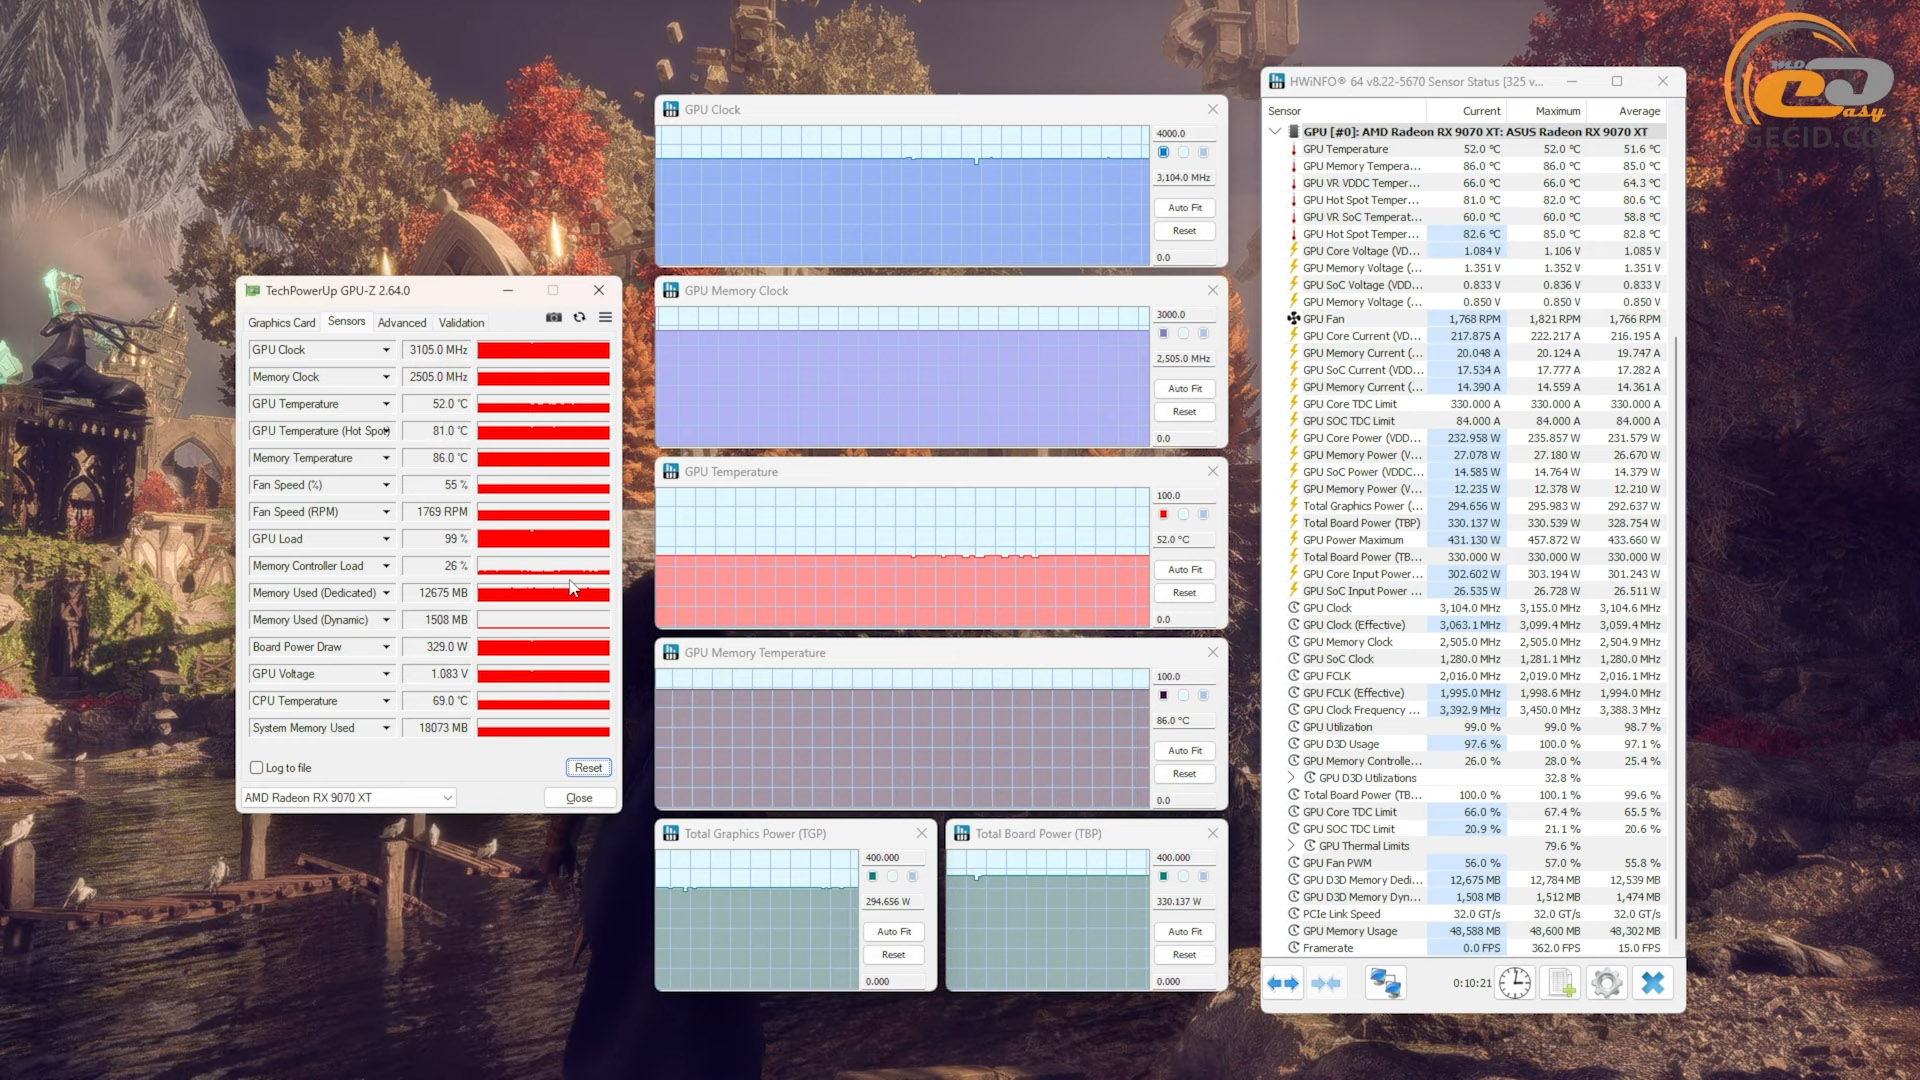Viewport: 1920px width, 1080px height.
Task: Click GPU Fan icon in HWiNFO list
Action: [x=1293, y=319]
